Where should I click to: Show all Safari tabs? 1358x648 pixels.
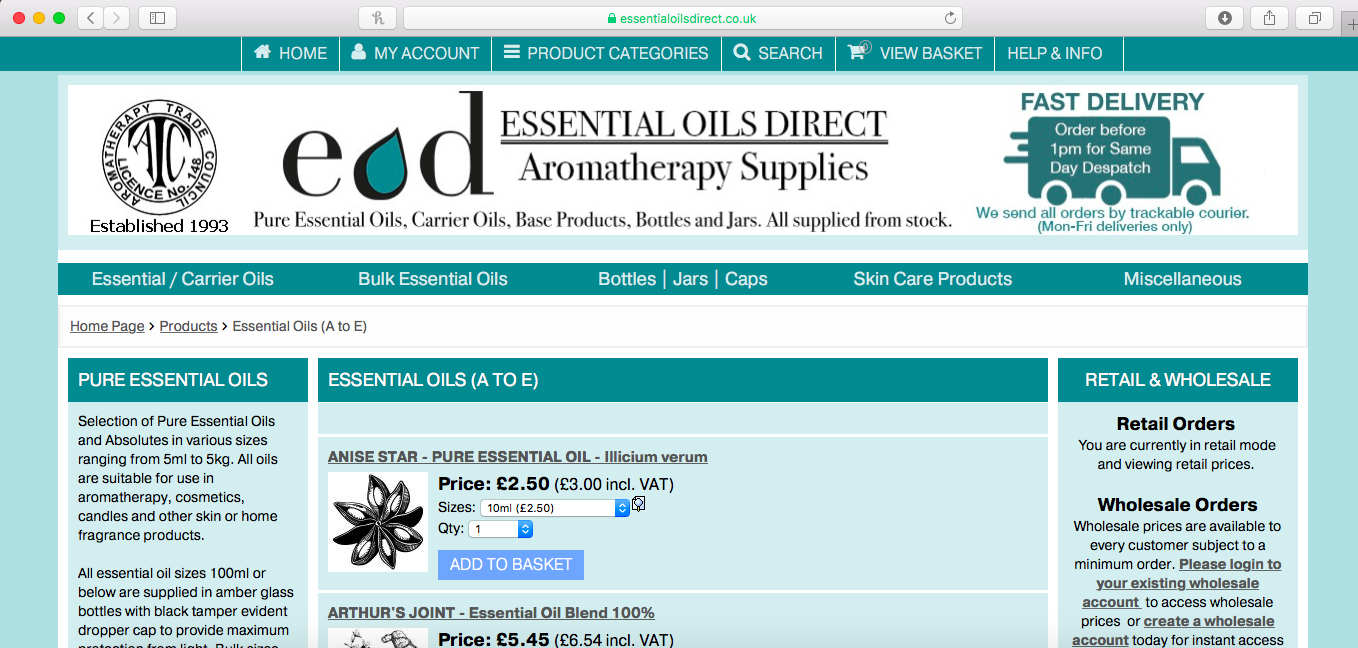pos(1315,18)
